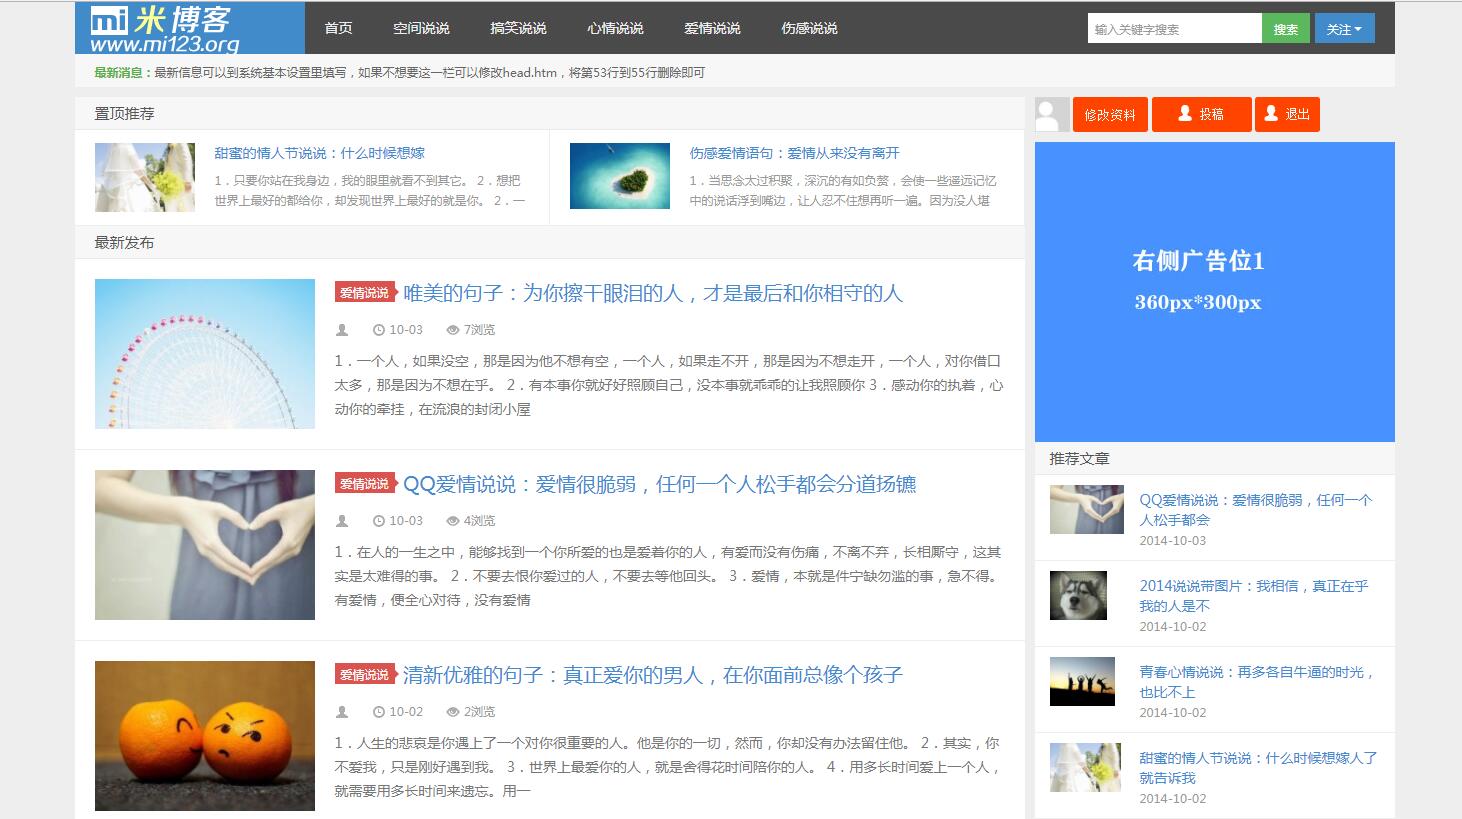Click the husky thumbnail in recommended articles
1462x819 pixels.
(1078, 596)
